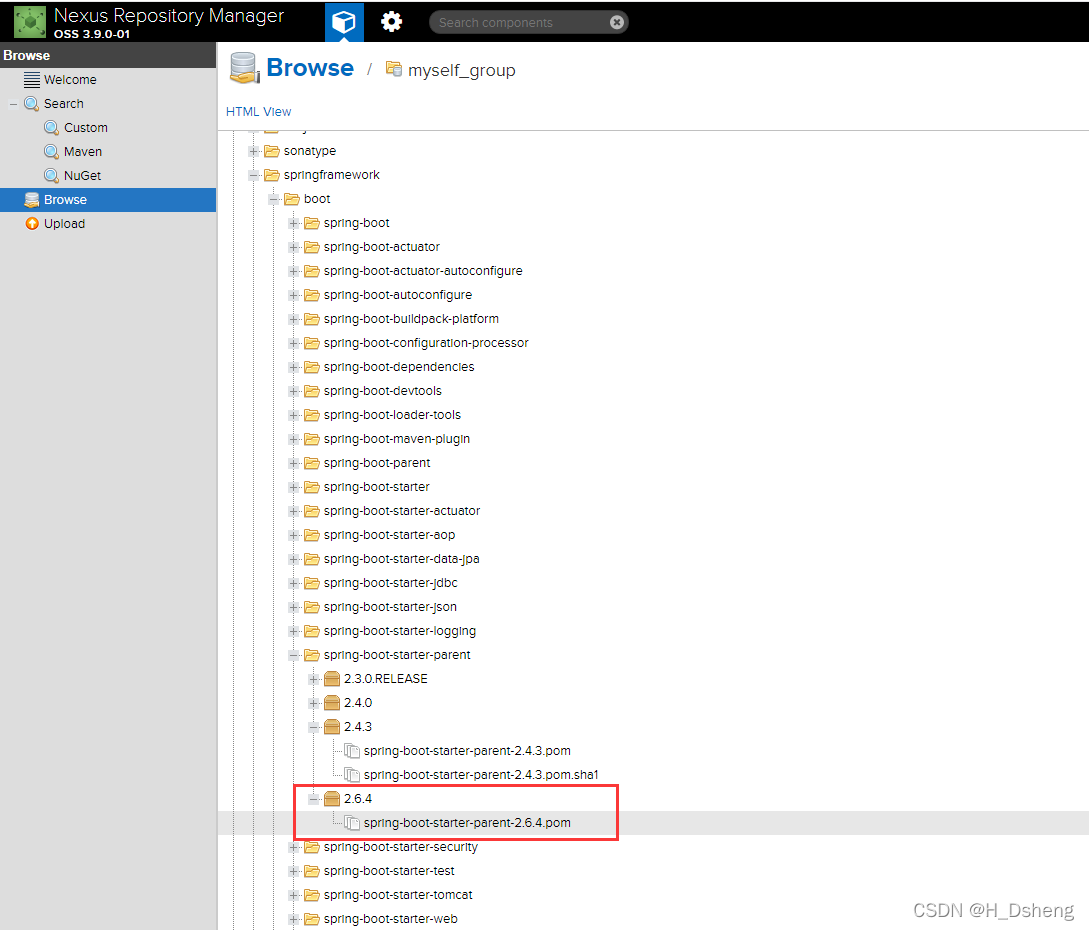Screen dimensions: 1089x930
Task: Open Custom search in sidebar
Action: pos(108,128)
